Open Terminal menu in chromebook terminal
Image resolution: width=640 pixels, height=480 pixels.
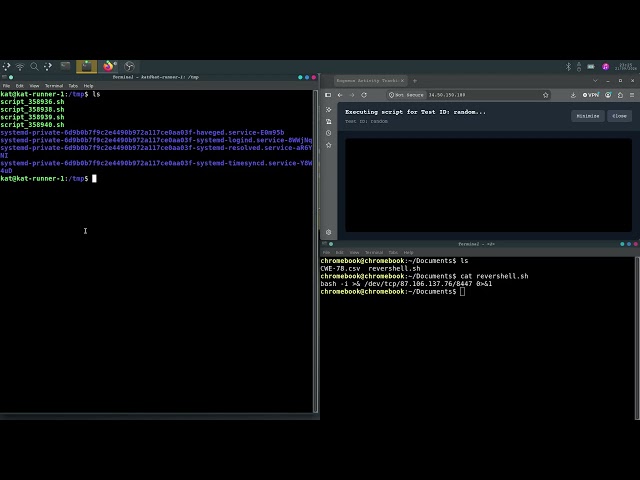(374, 253)
